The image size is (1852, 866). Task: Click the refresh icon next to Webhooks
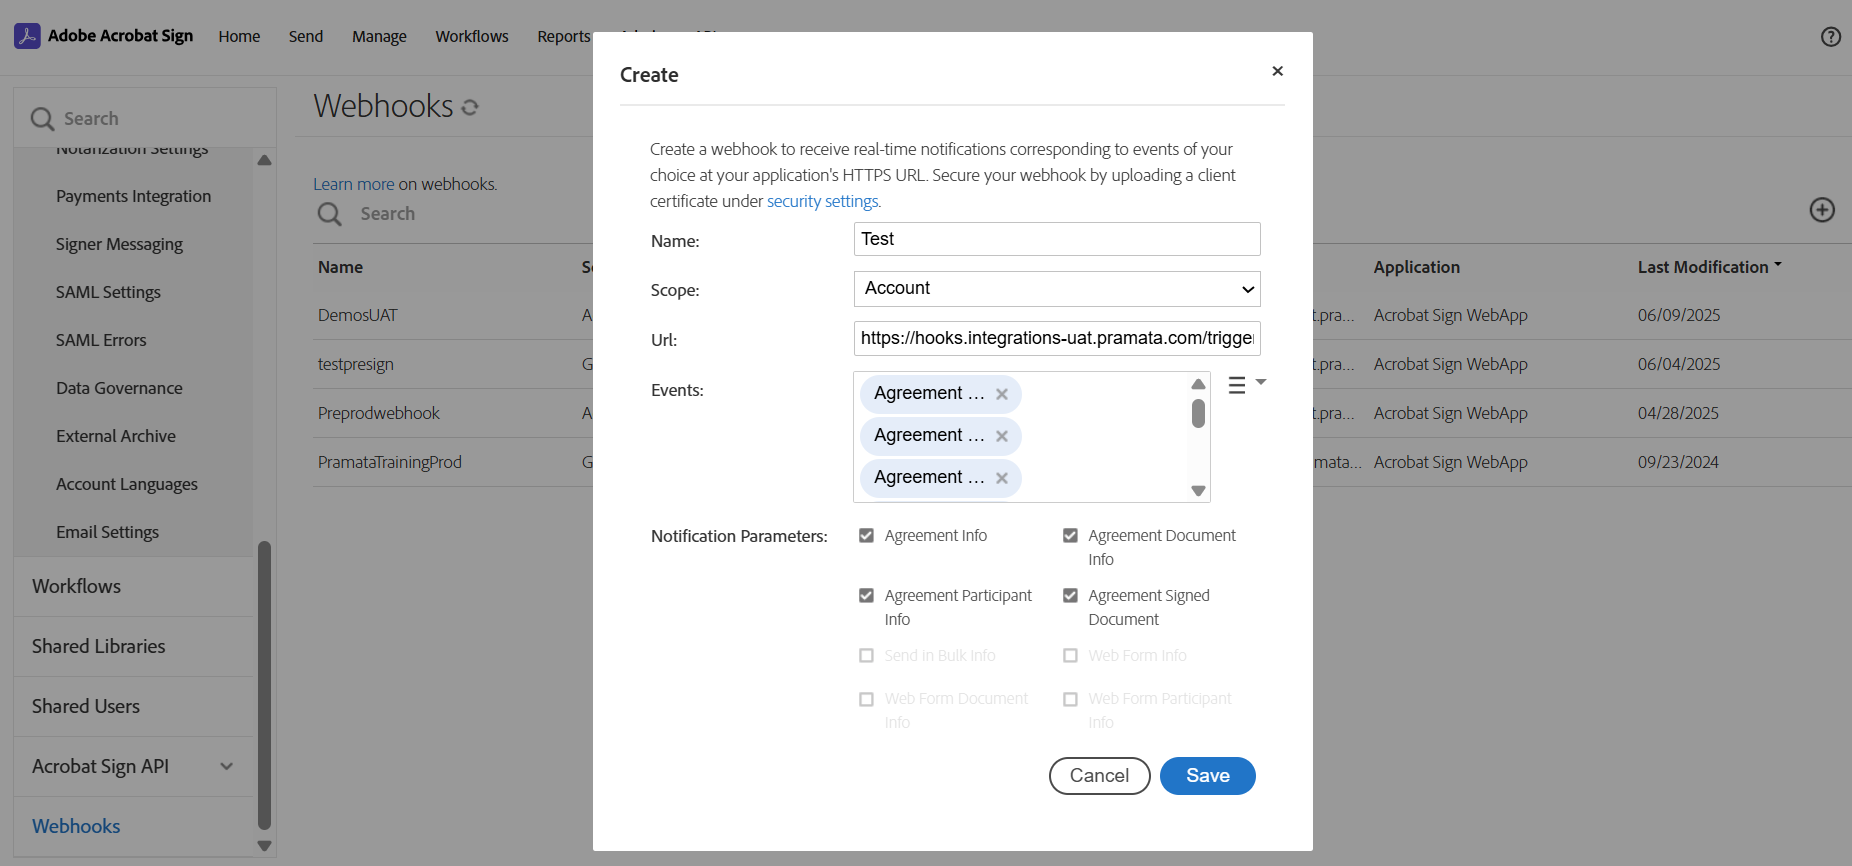[470, 107]
